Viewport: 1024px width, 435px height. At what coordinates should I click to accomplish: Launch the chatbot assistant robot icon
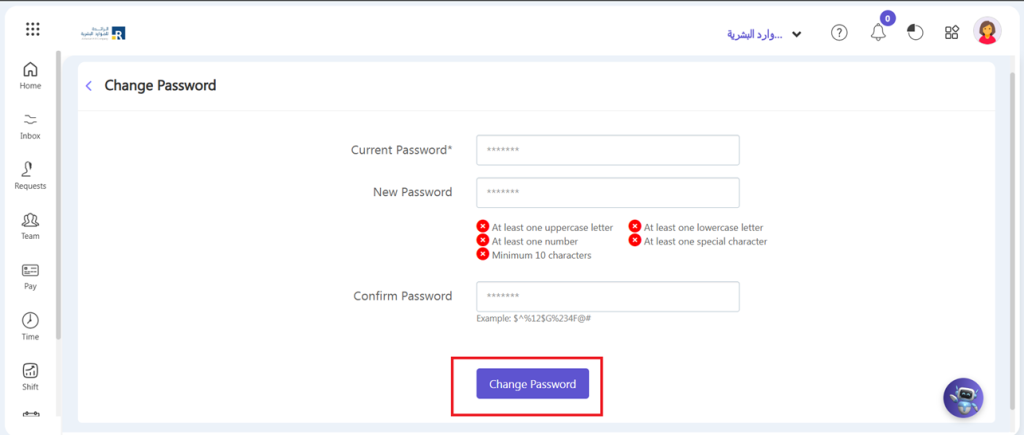click(x=963, y=397)
